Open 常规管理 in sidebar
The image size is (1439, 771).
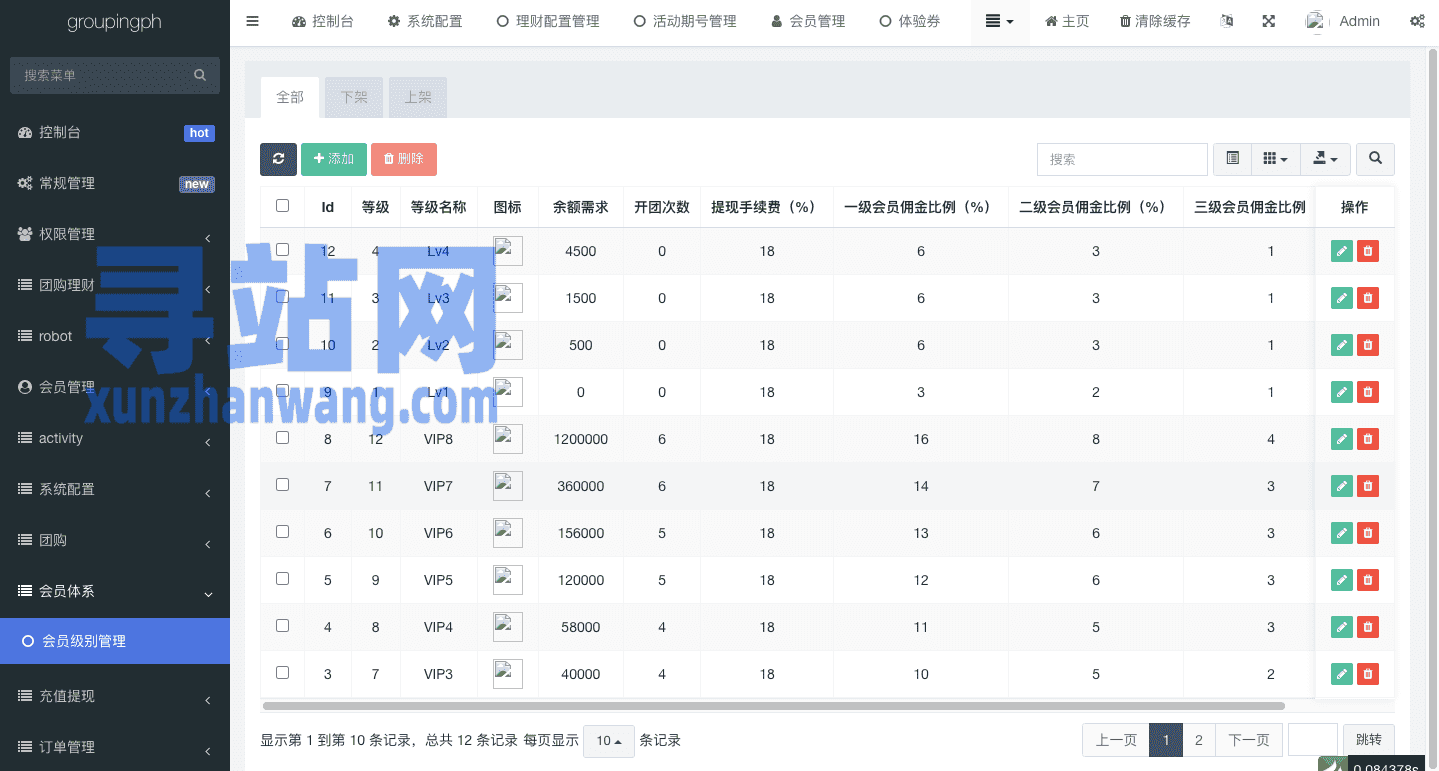(x=115, y=183)
